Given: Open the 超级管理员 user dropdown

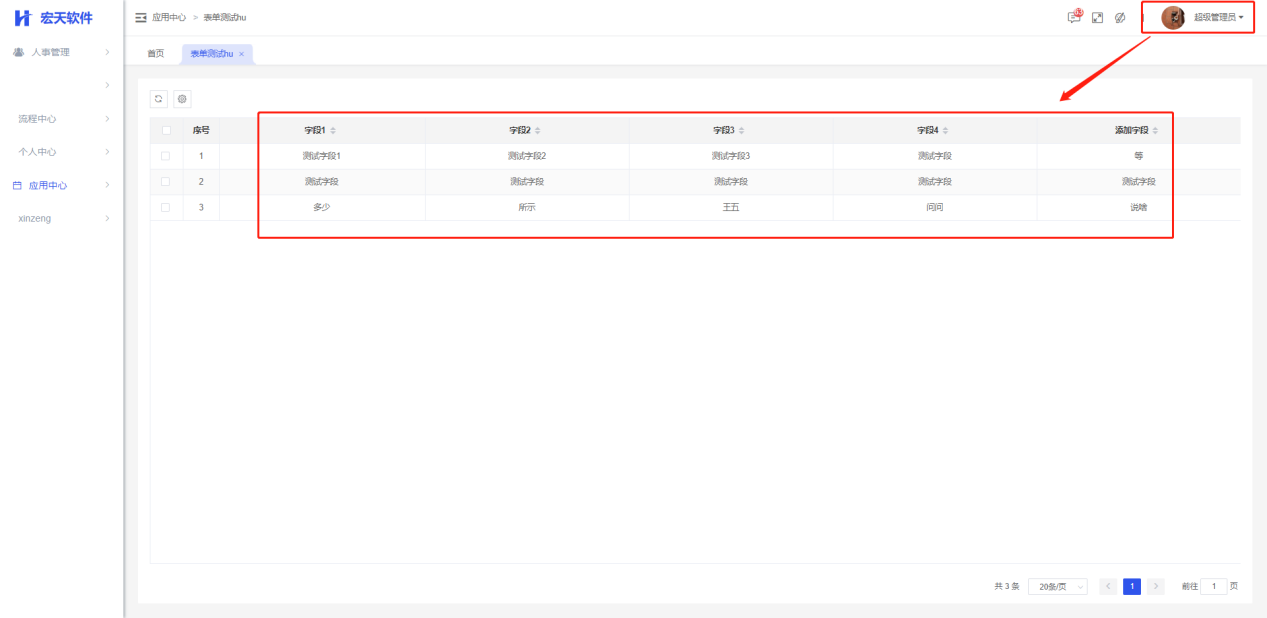Looking at the screenshot, I should [1218, 18].
